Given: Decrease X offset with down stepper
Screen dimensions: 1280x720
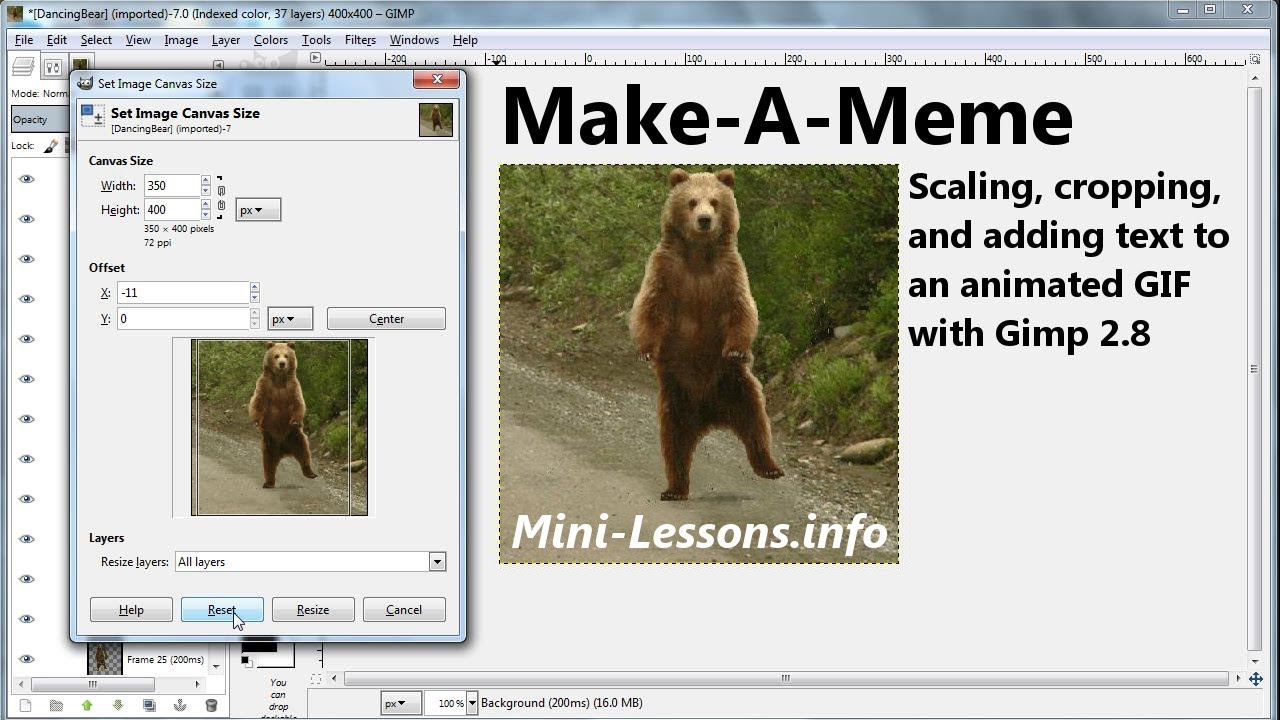Looking at the screenshot, I should [254, 297].
